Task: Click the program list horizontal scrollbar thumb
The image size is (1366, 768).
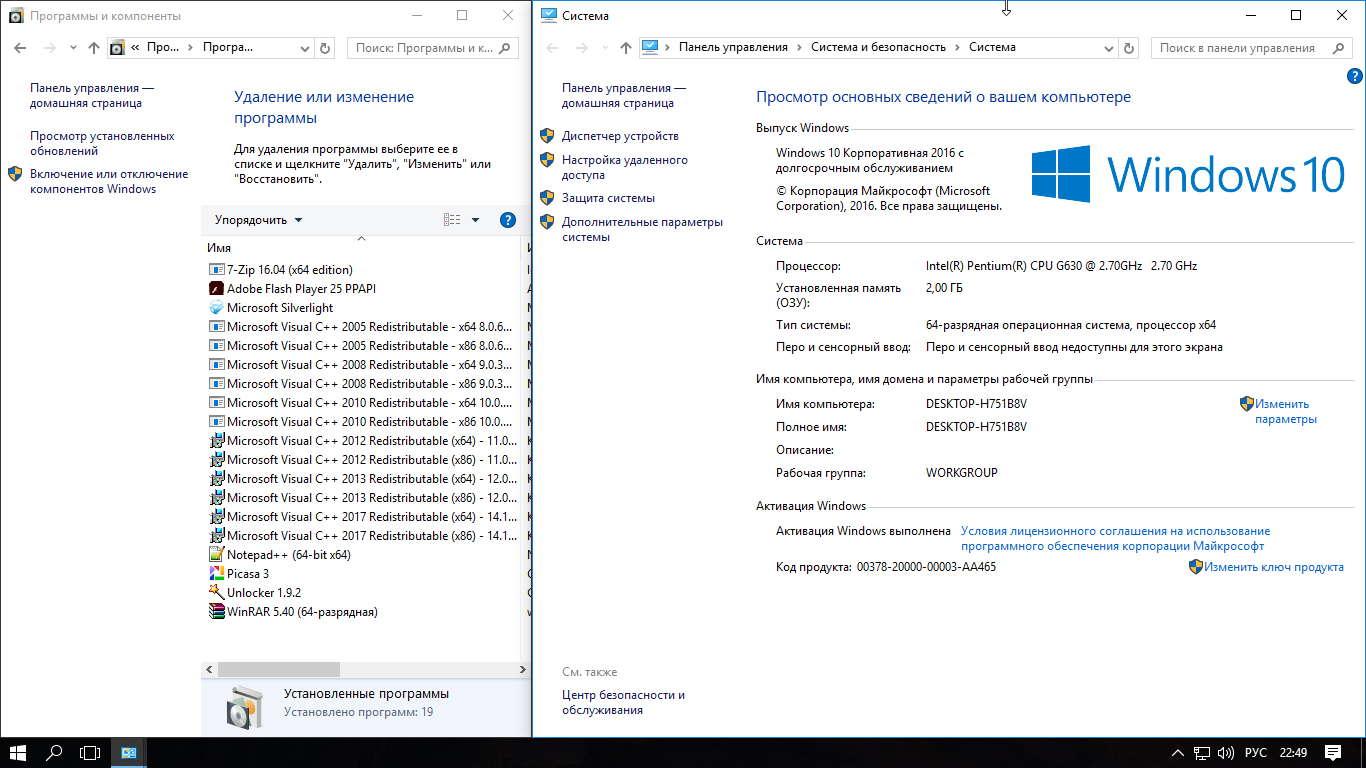Action: coord(279,669)
